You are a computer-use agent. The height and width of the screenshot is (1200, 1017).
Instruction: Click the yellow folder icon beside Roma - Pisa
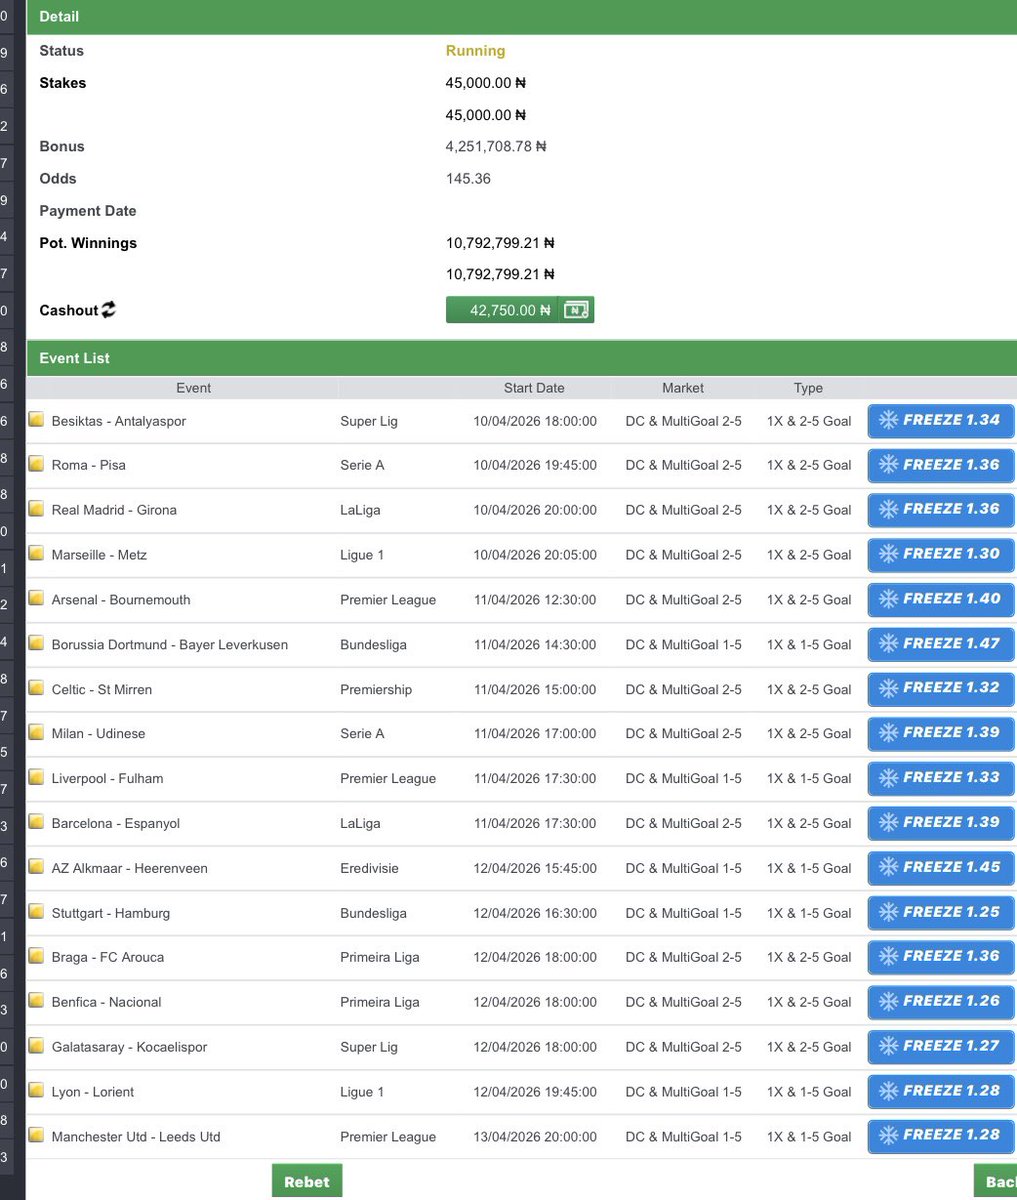tap(36, 465)
